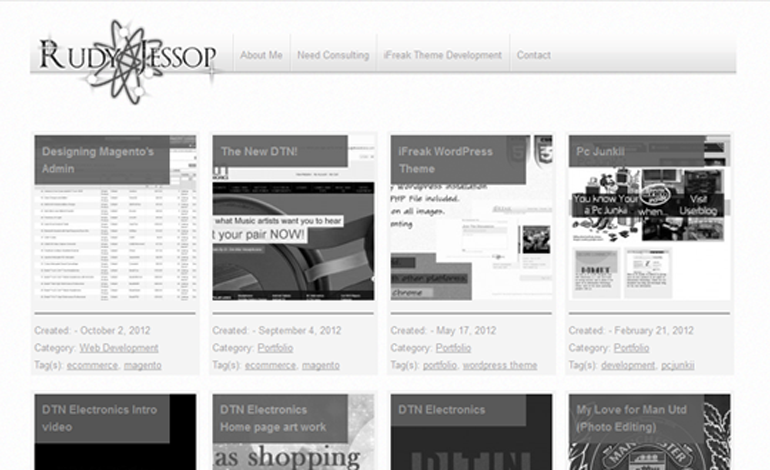Open DTN Electronics Intro video post
Image resolution: width=770 pixels, height=470 pixels.
(x=99, y=418)
